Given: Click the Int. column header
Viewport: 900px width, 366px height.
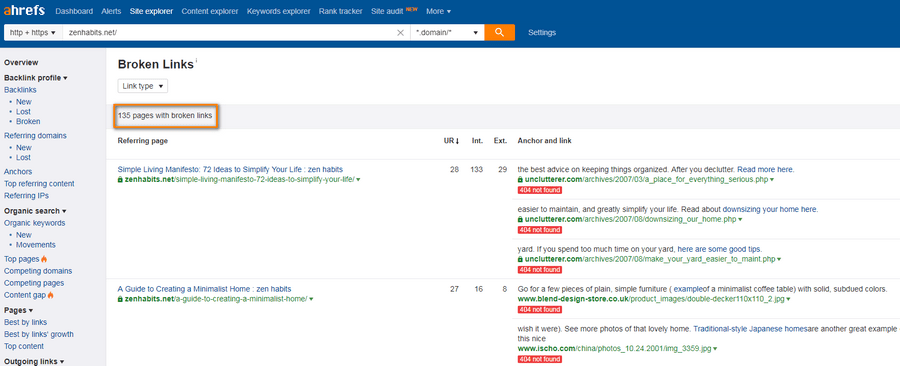Looking at the screenshot, I should 478,141.
